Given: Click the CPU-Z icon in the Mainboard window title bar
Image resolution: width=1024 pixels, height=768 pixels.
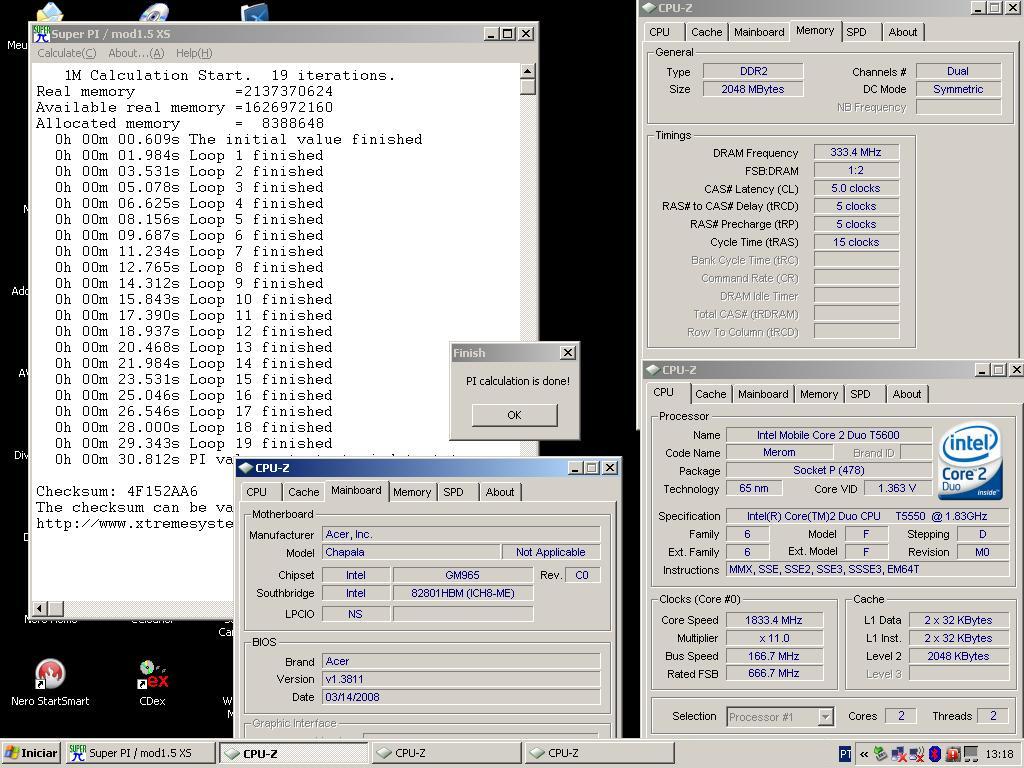Looking at the screenshot, I should (x=246, y=468).
